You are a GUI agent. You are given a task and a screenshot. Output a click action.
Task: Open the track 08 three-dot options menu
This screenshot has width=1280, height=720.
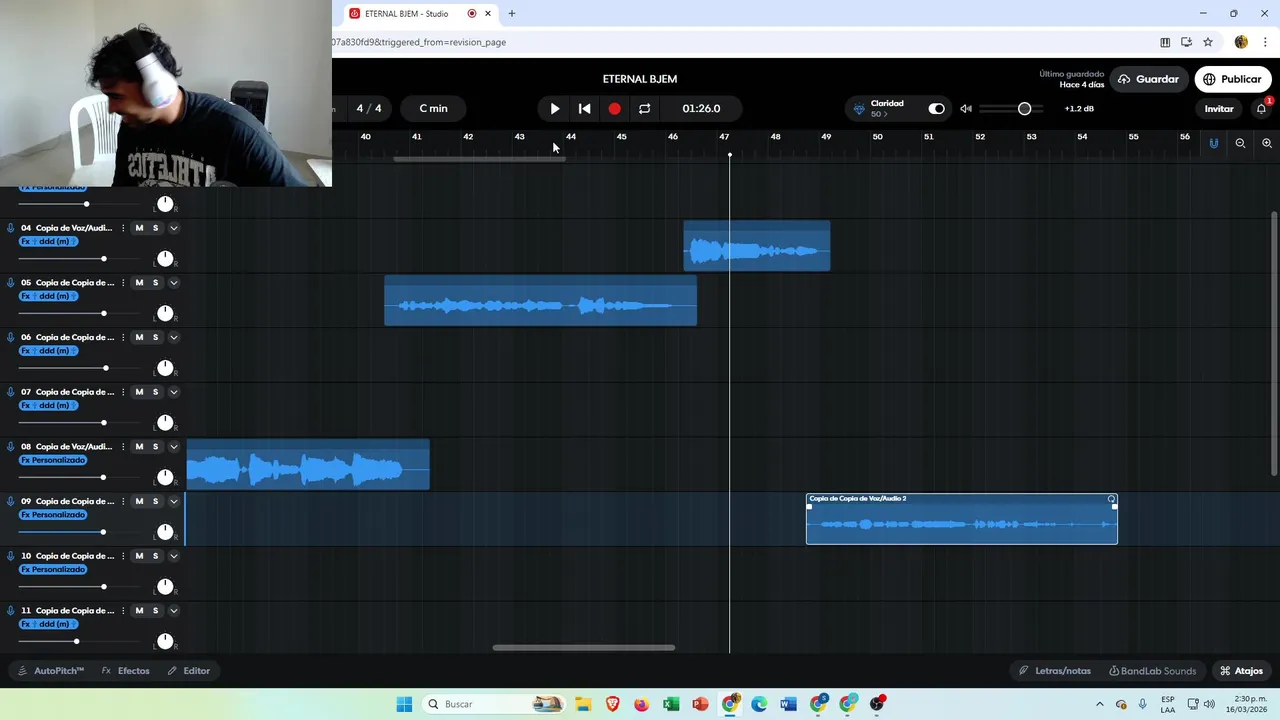(x=123, y=447)
